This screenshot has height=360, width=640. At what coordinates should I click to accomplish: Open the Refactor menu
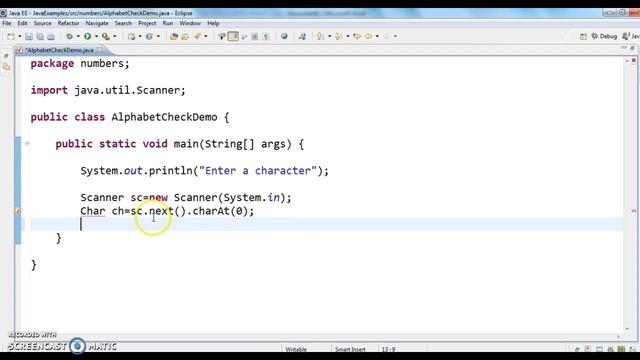68,23
